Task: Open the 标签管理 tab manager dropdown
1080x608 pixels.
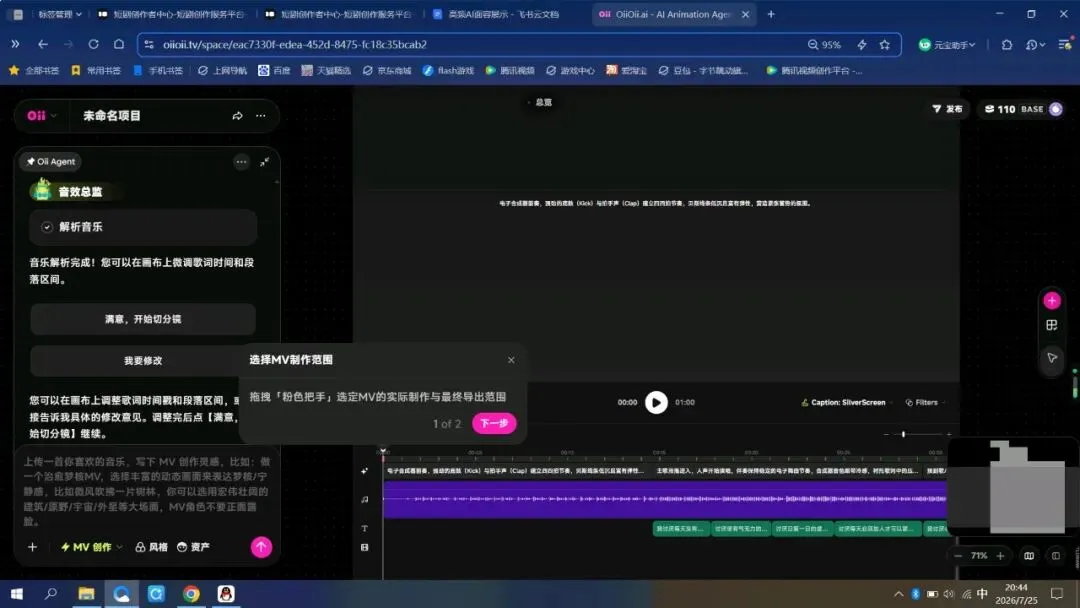Action: 59,14
